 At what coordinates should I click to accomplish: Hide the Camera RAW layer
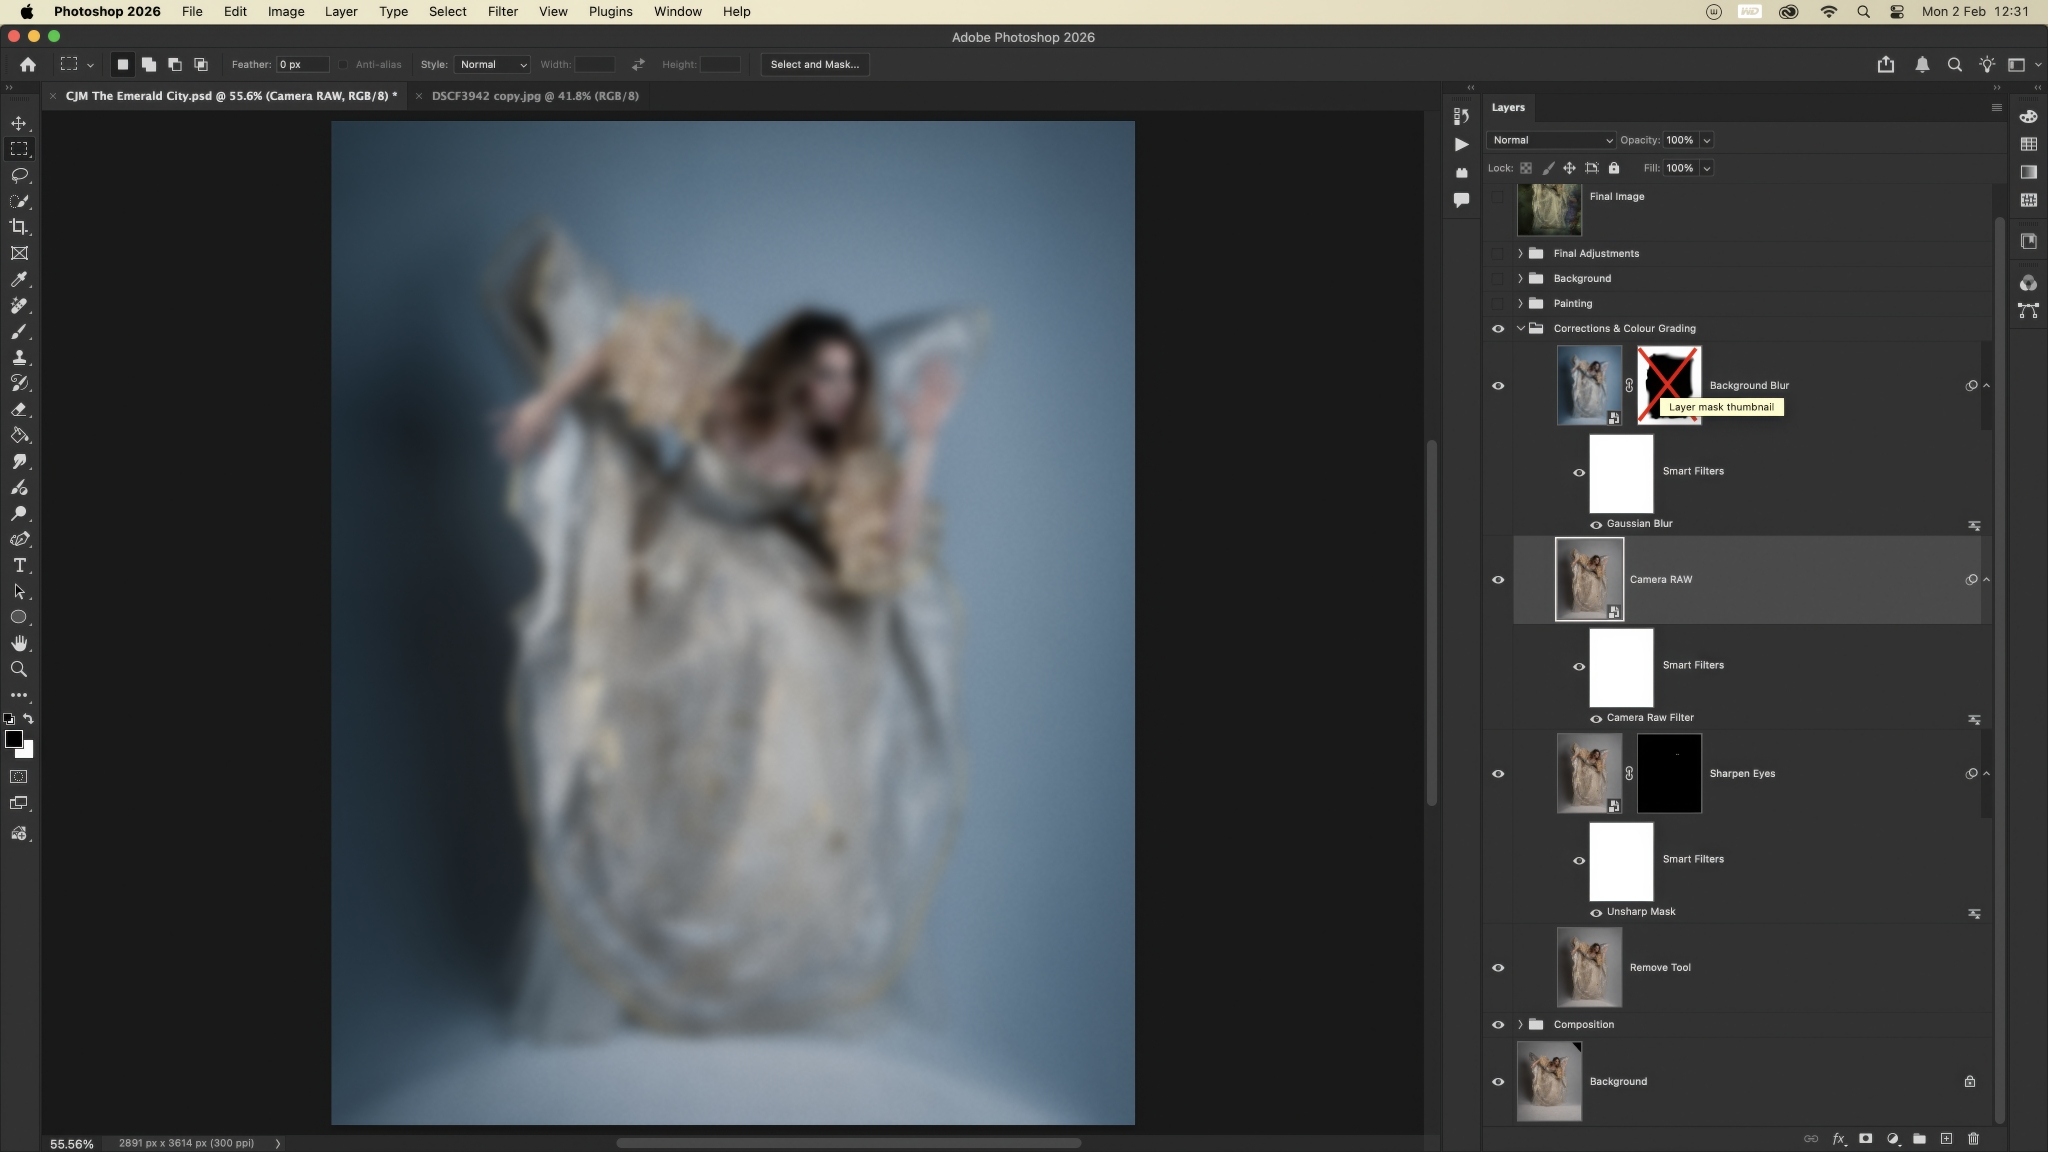pyautogui.click(x=1498, y=580)
